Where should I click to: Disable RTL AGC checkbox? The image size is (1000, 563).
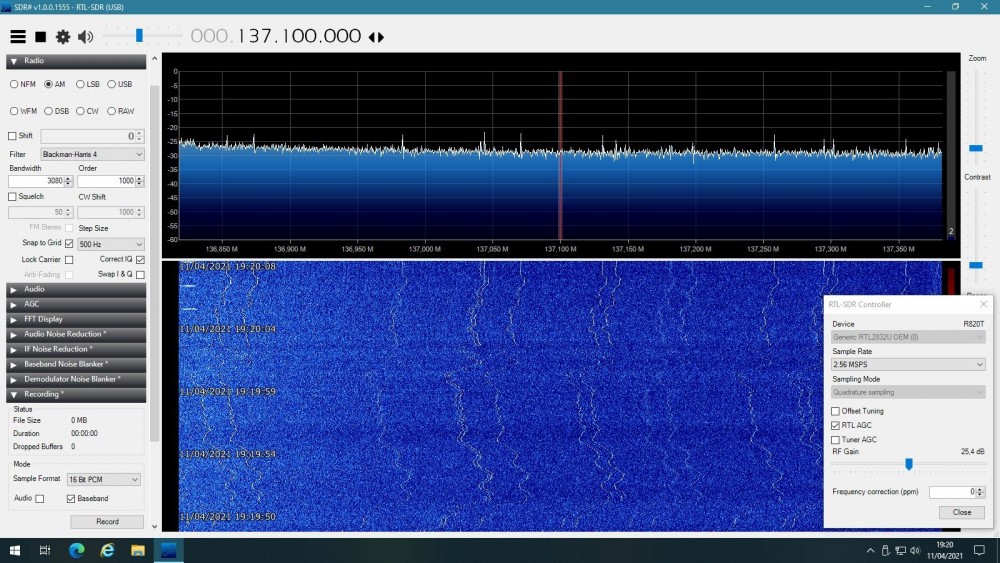835,425
